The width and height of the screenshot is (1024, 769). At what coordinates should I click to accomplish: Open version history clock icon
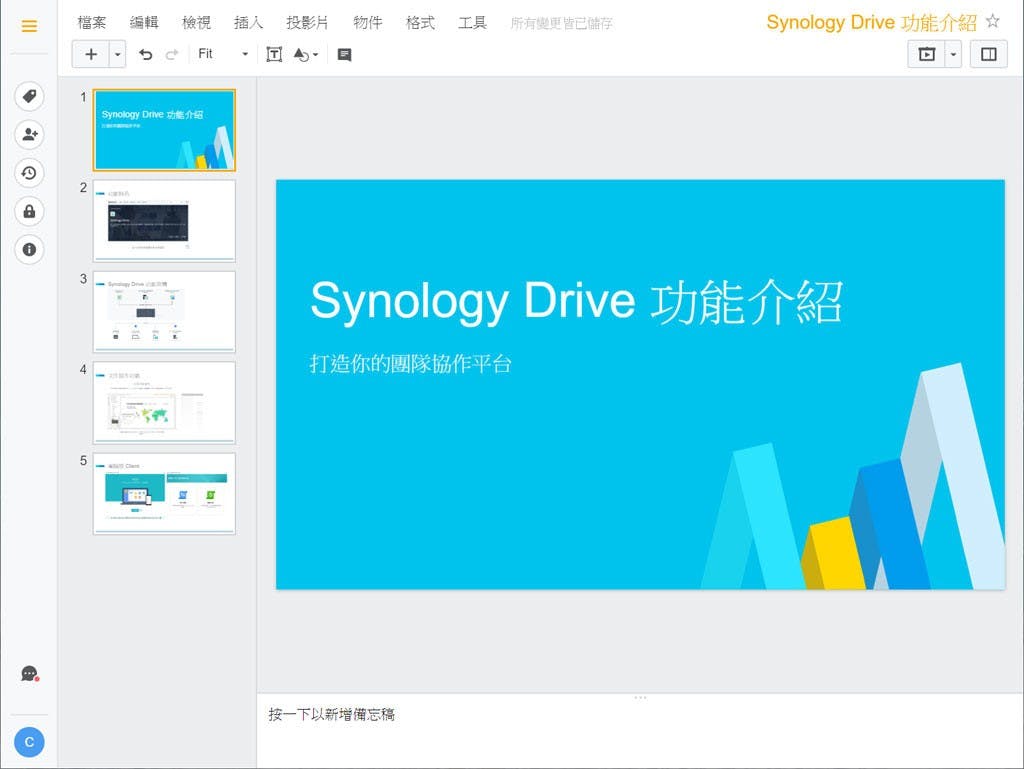29,173
